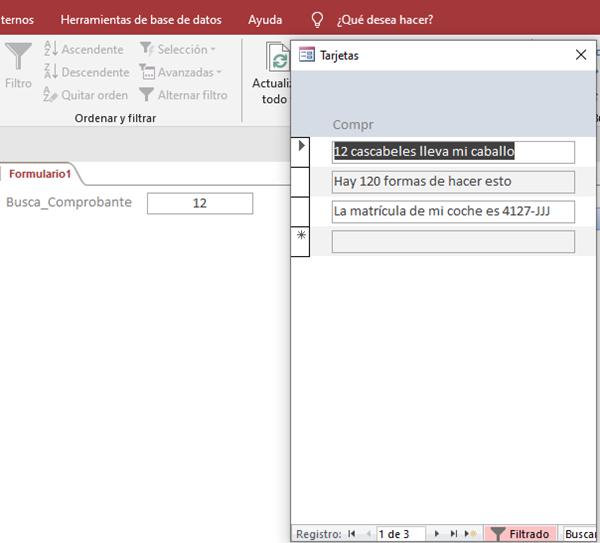The image size is (600, 543).
Task: Select the 'La matrícula de mi coche' field
Action: click(x=453, y=212)
